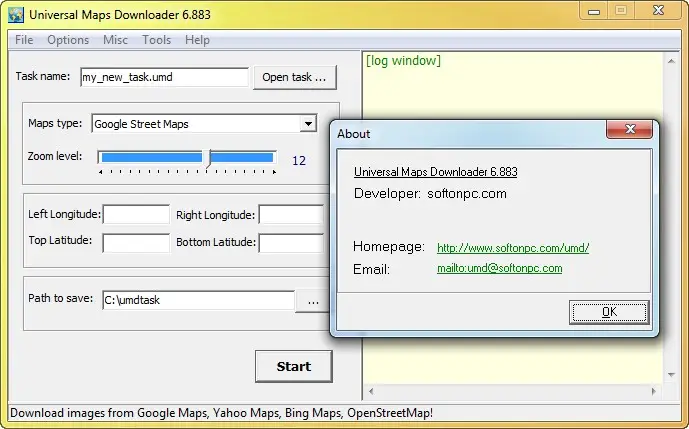The image size is (689, 429).
Task: Click the [log window] text
Action: point(403,61)
